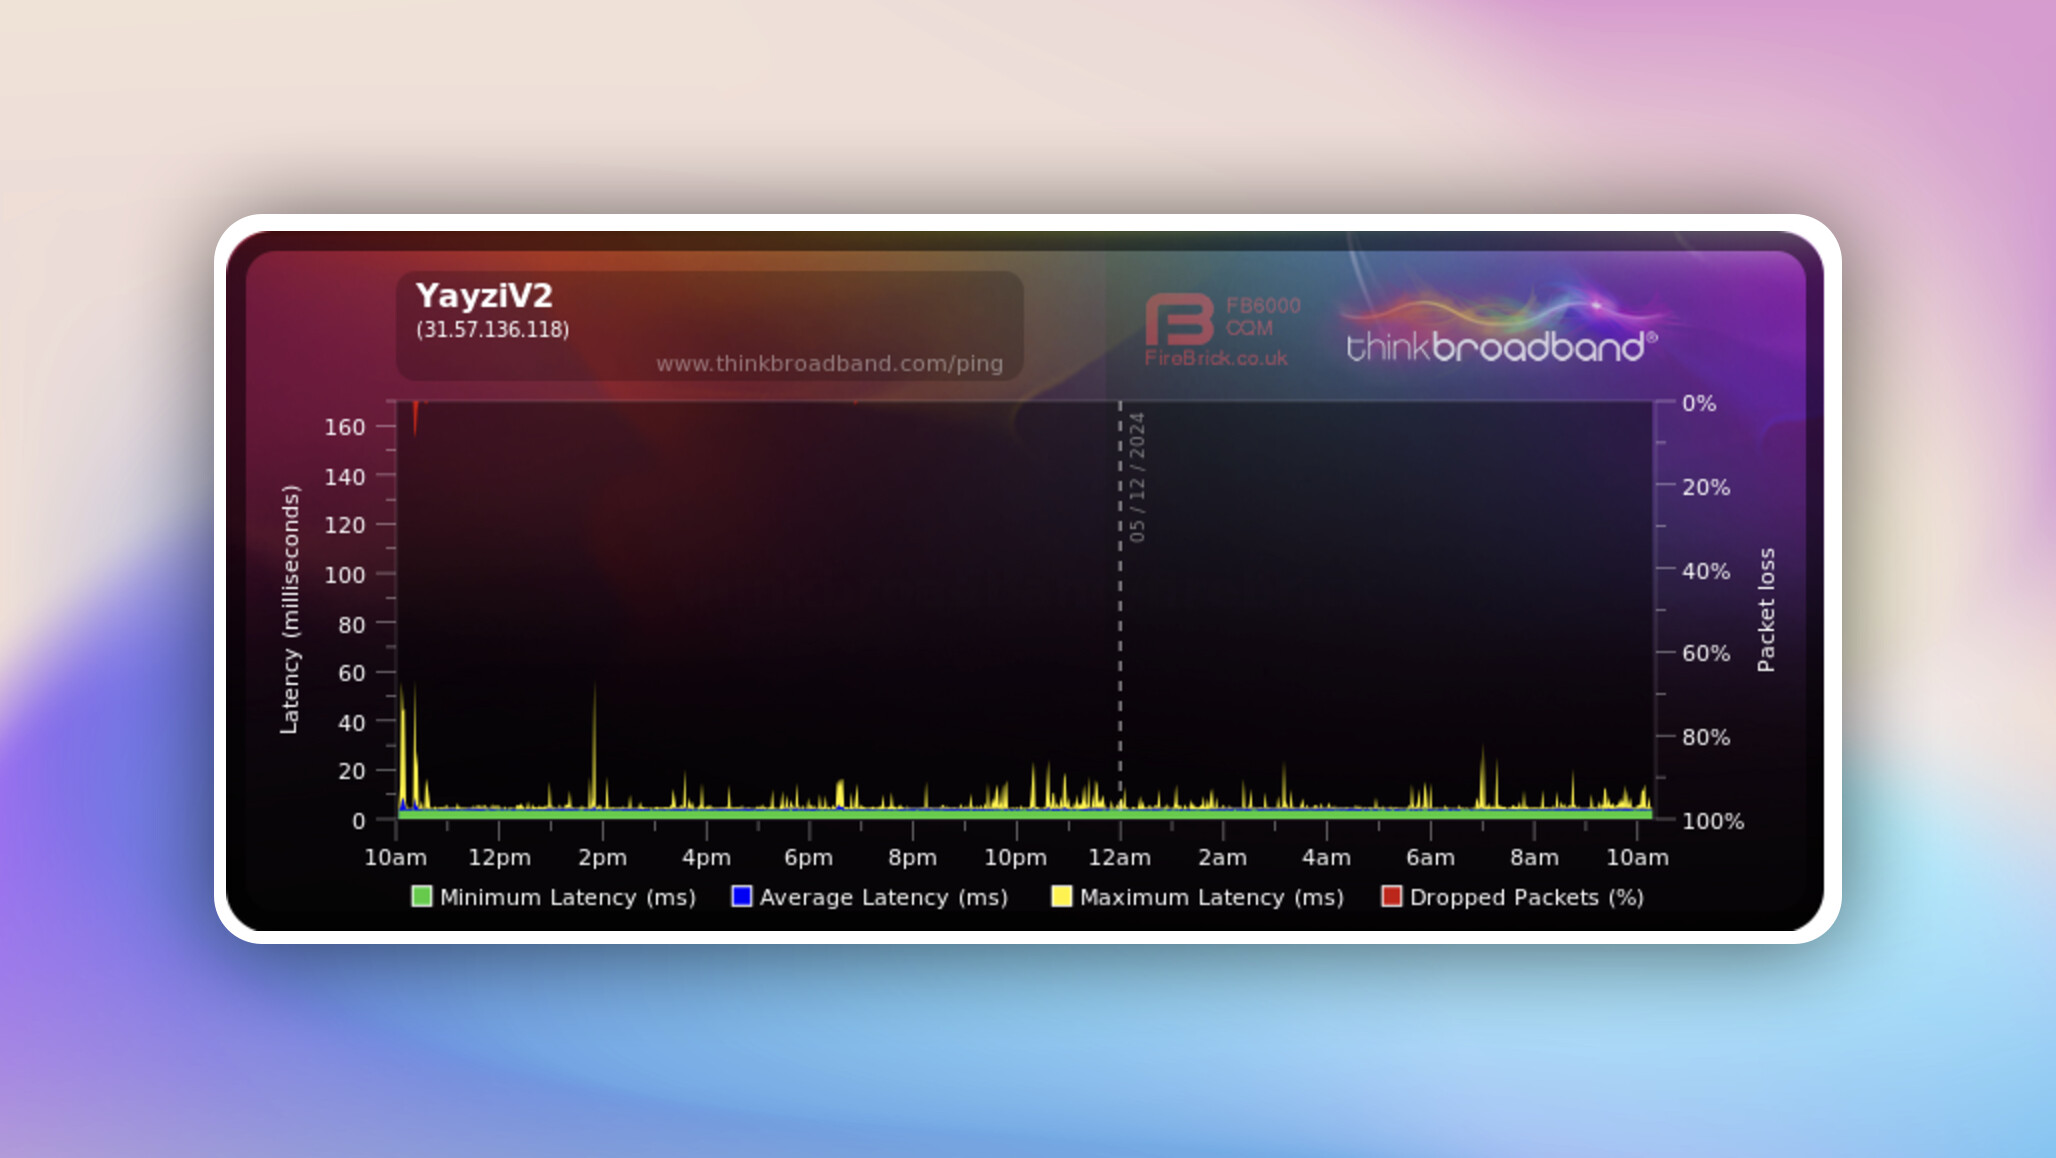Click the Maximum Latency (ms) legend label
Screen dimensions: 2056x1158
[x=1212, y=897]
